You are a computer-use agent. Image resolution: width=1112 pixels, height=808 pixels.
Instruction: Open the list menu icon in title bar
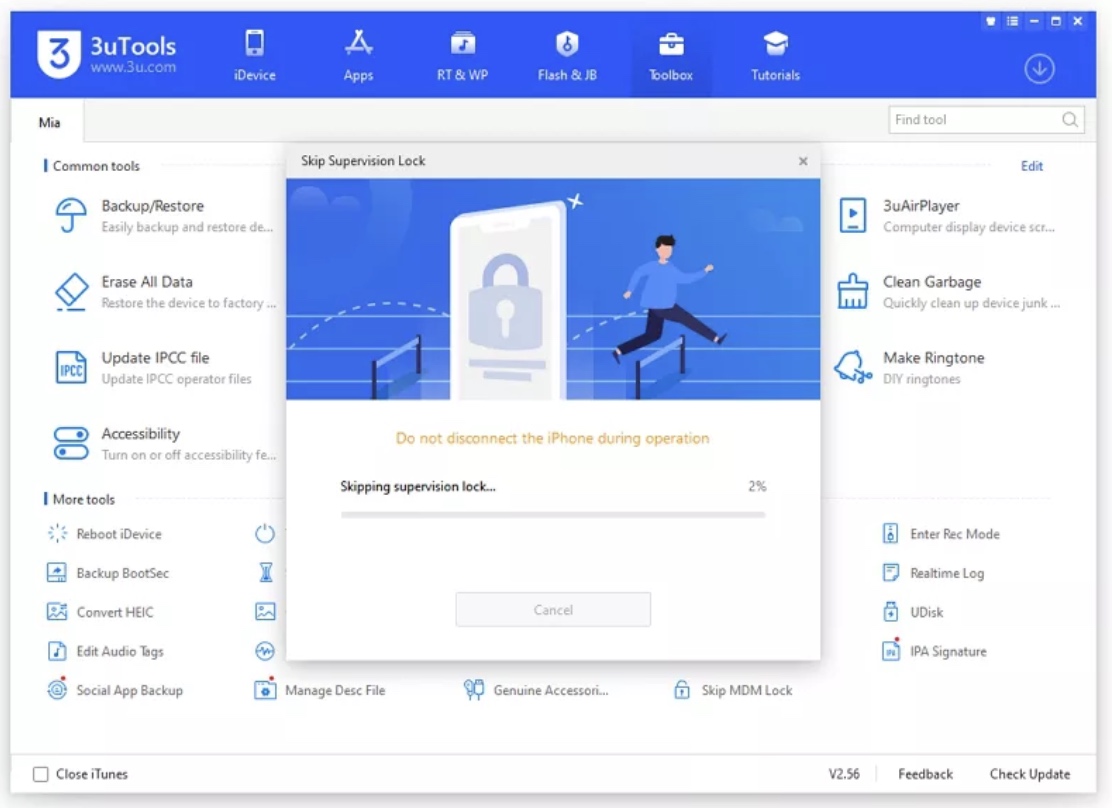coord(1013,21)
